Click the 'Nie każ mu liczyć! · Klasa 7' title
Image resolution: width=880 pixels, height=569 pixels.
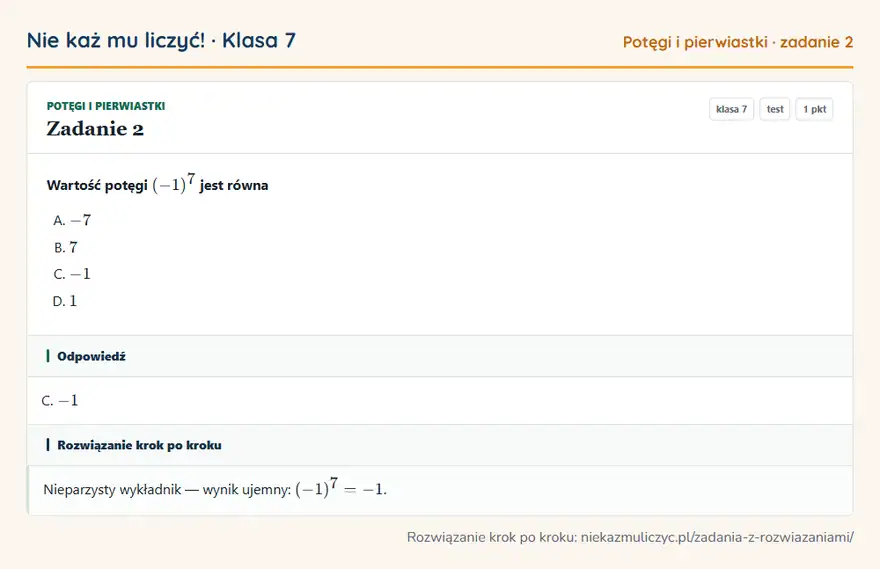coord(161,40)
